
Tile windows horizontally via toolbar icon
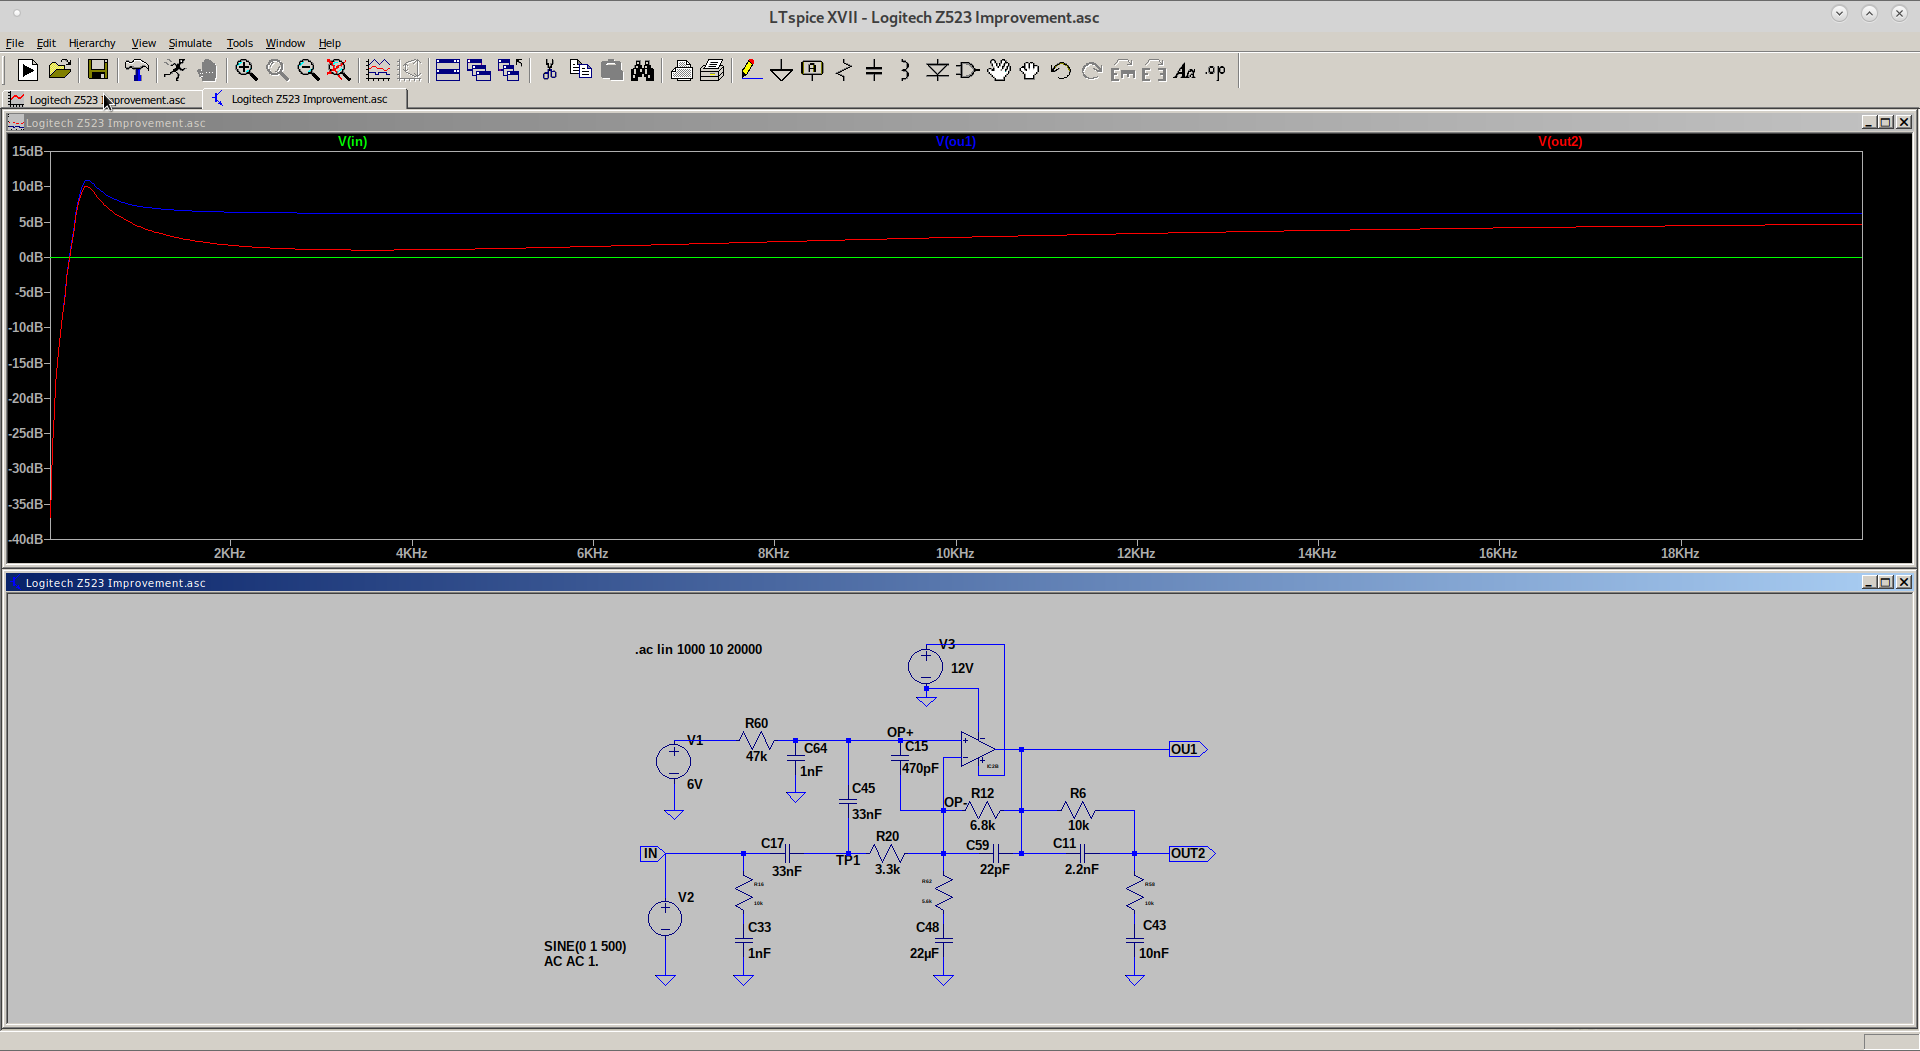coord(448,70)
